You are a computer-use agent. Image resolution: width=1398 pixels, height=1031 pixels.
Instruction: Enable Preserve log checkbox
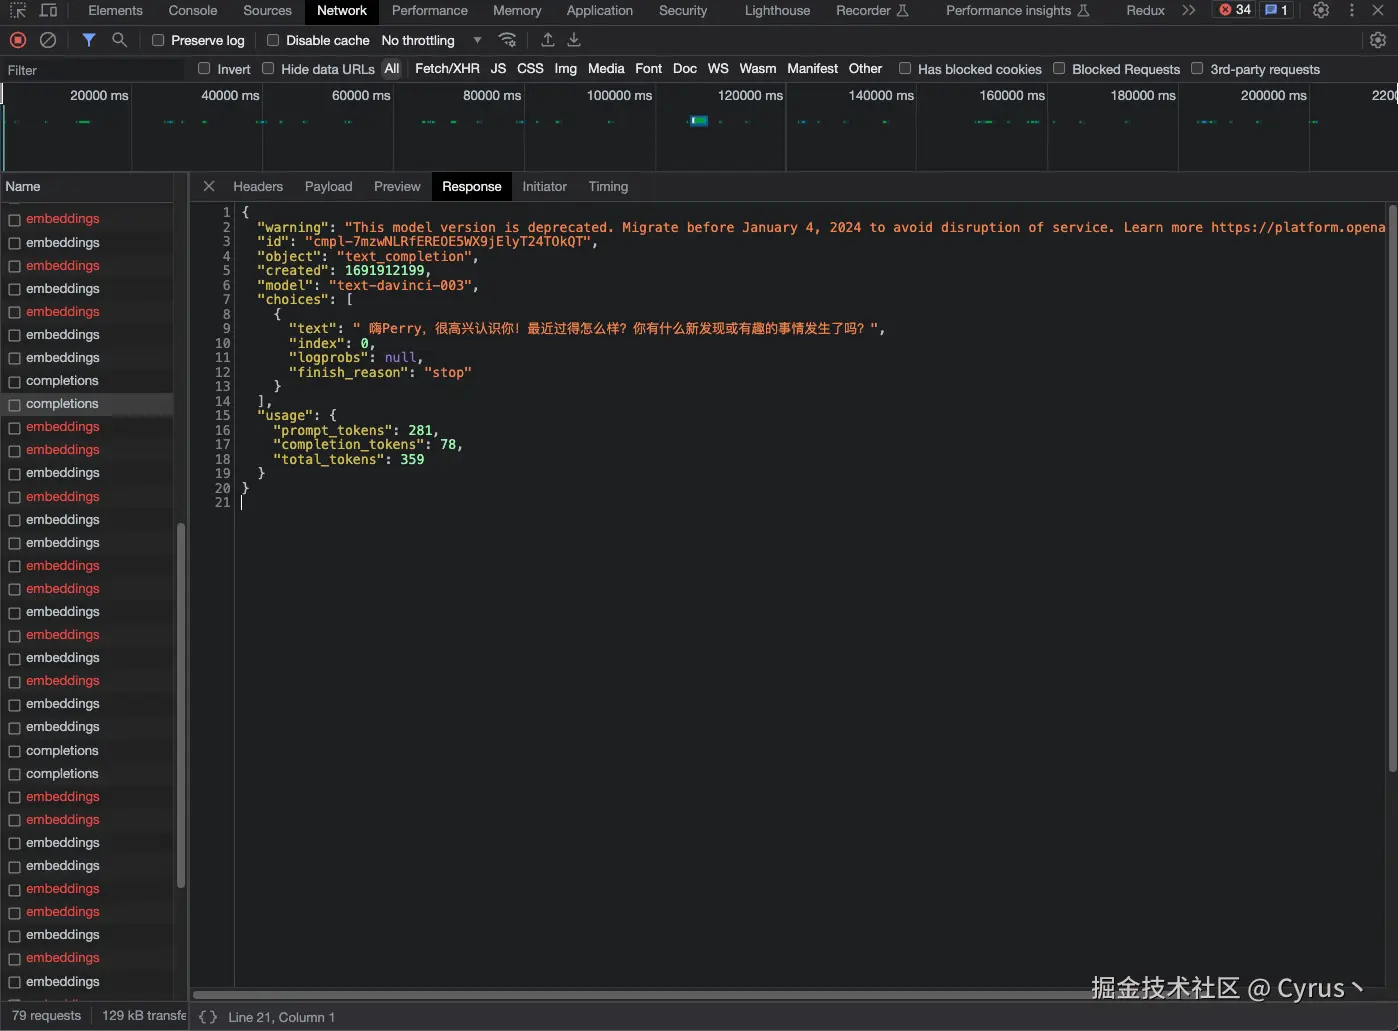click(x=158, y=40)
